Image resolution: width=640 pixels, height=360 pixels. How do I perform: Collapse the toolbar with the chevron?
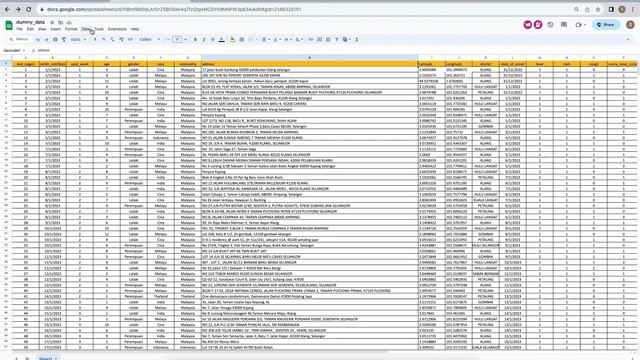coord(628,40)
